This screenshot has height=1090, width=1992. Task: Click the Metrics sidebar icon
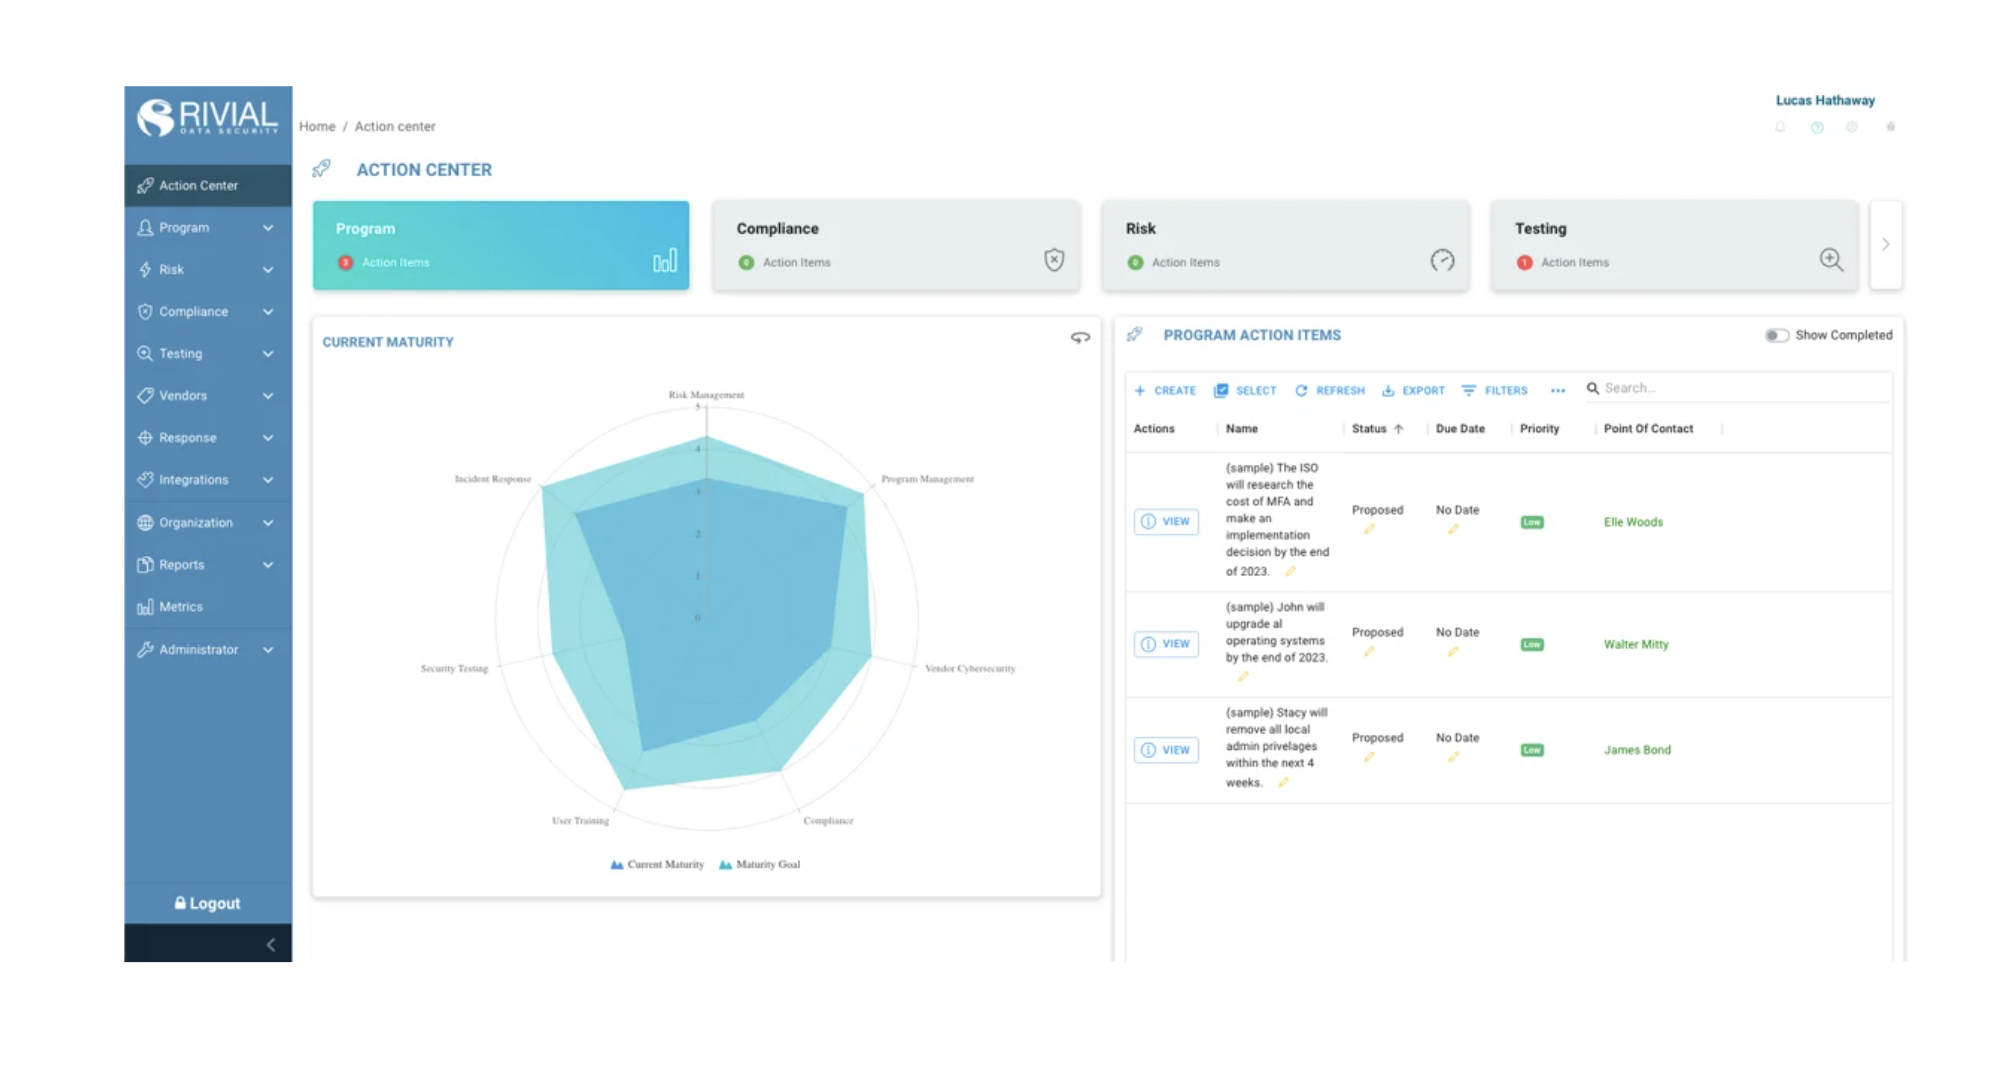pyautogui.click(x=146, y=606)
